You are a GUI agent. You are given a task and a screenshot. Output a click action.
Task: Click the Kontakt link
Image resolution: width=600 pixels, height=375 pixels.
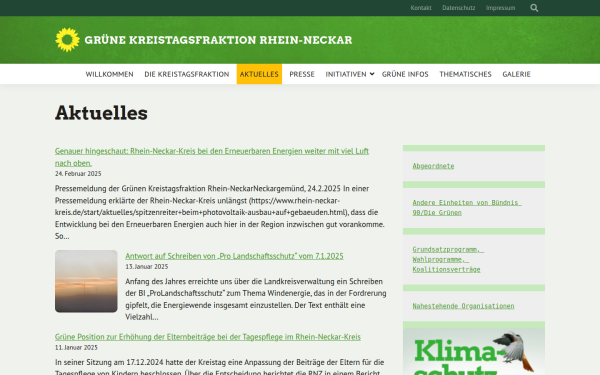[421, 8]
